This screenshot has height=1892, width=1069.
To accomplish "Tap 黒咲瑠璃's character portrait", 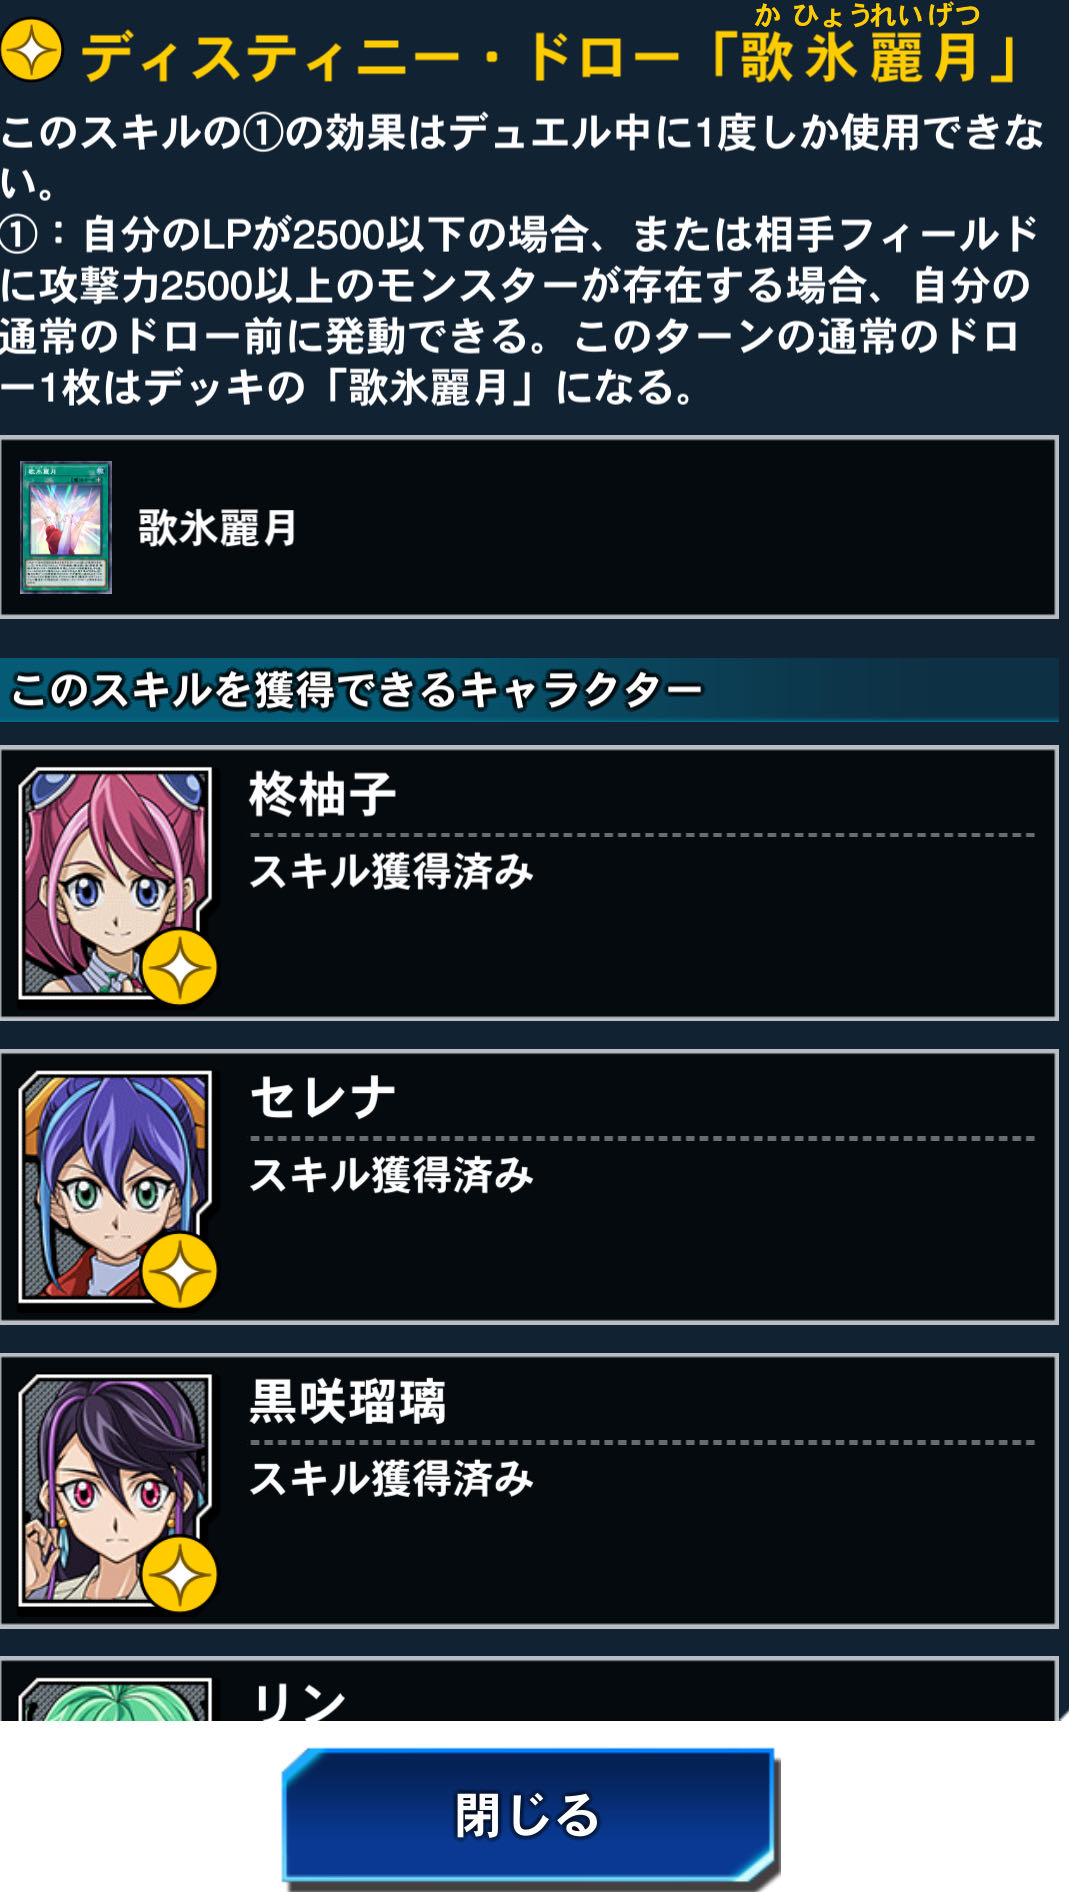I will pyautogui.click(x=115, y=1490).
